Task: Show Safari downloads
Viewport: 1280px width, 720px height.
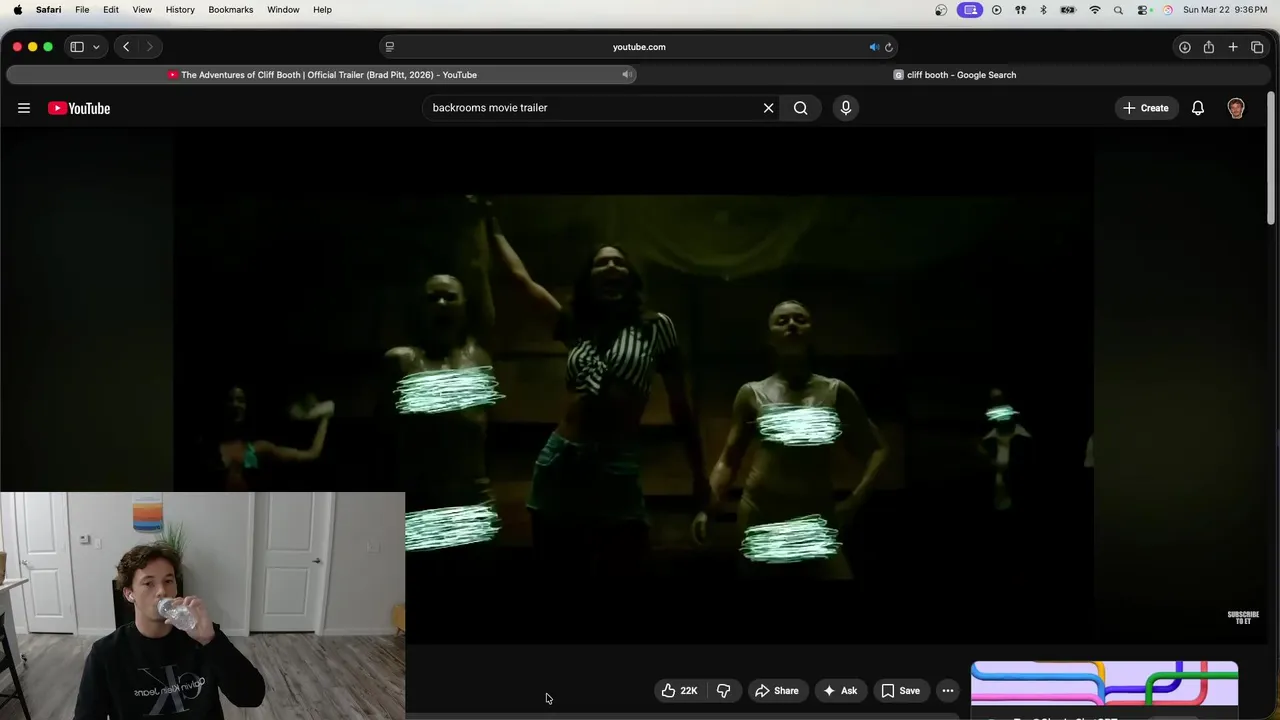Action: (x=1184, y=47)
